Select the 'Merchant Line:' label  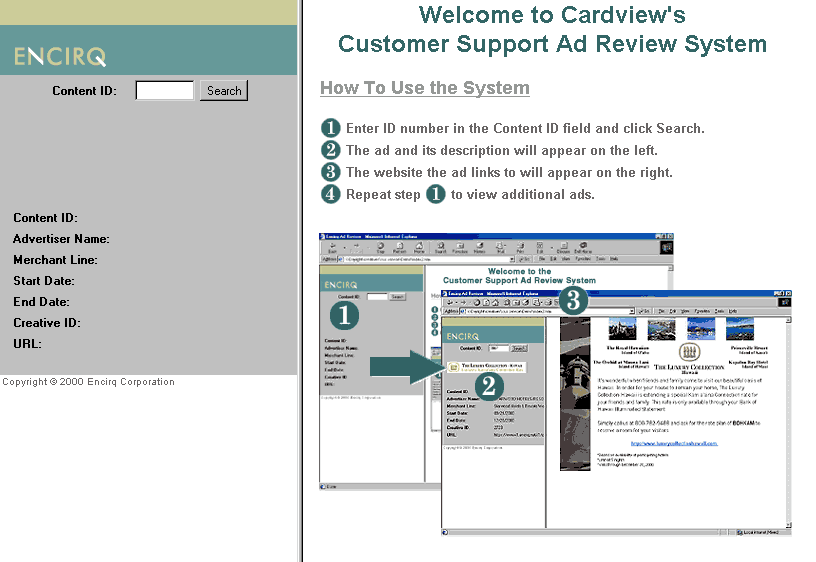(x=55, y=260)
